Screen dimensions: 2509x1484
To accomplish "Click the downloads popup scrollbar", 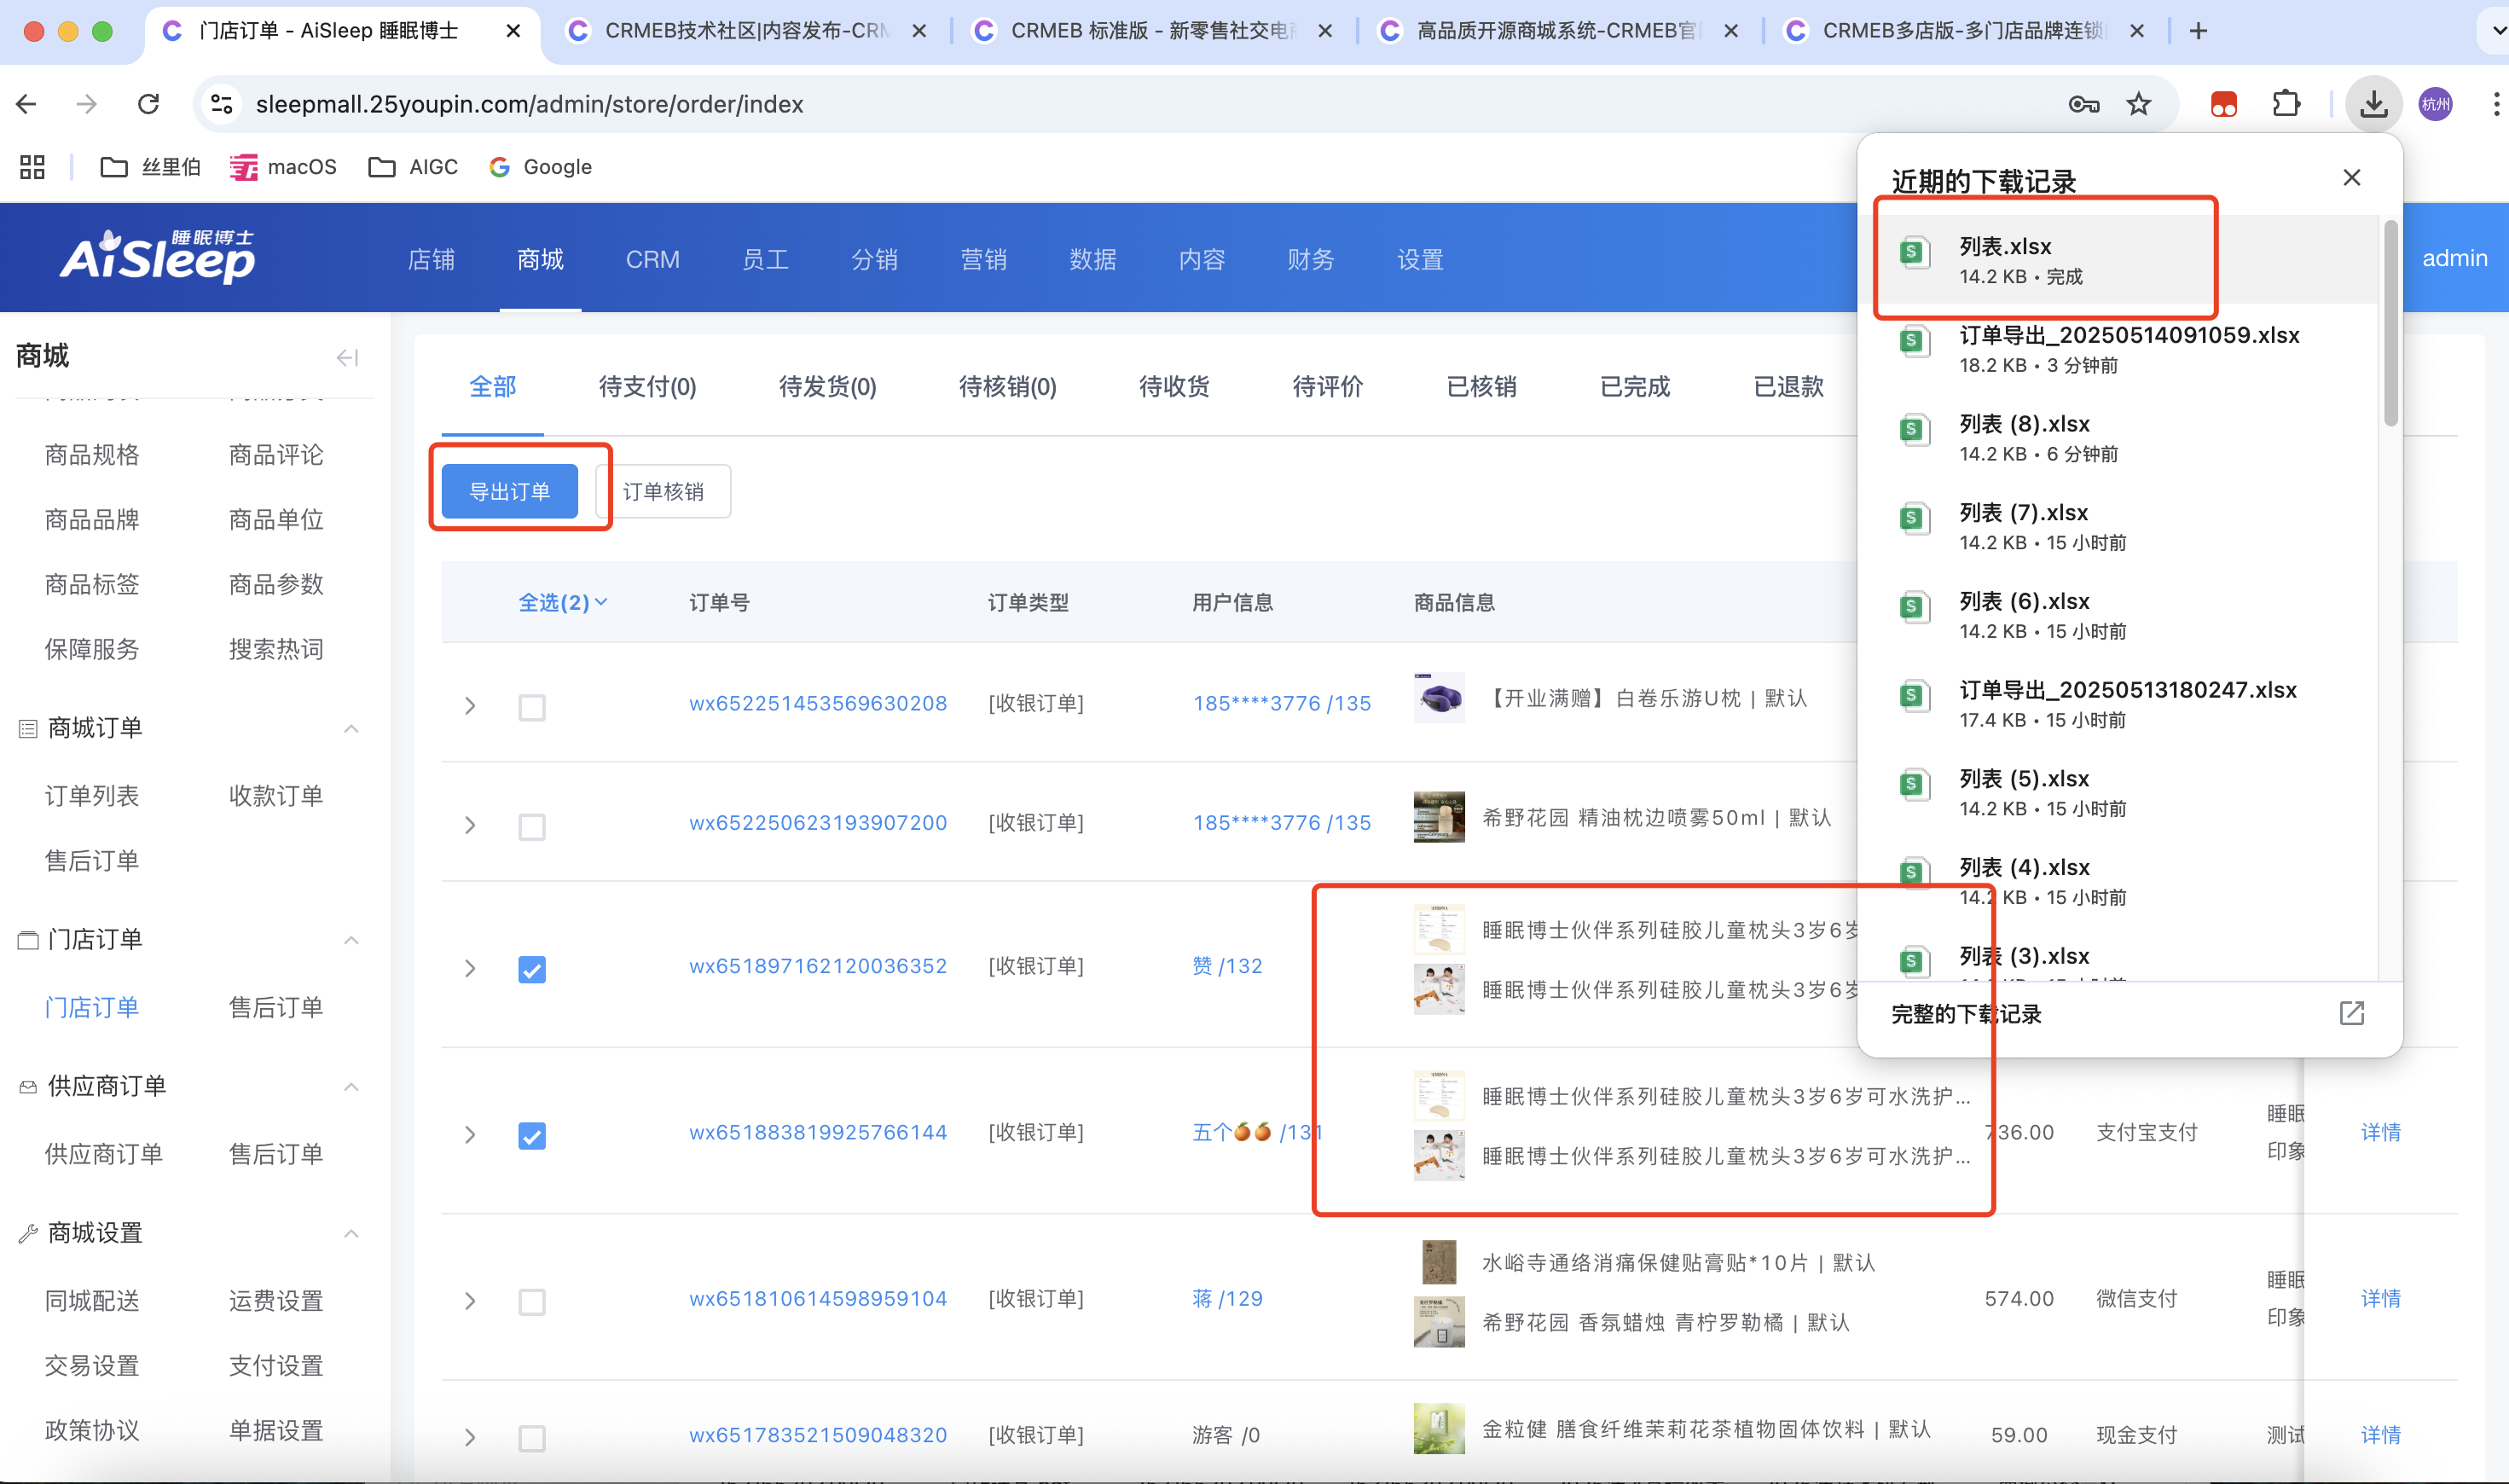I will tap(2390, 323).
